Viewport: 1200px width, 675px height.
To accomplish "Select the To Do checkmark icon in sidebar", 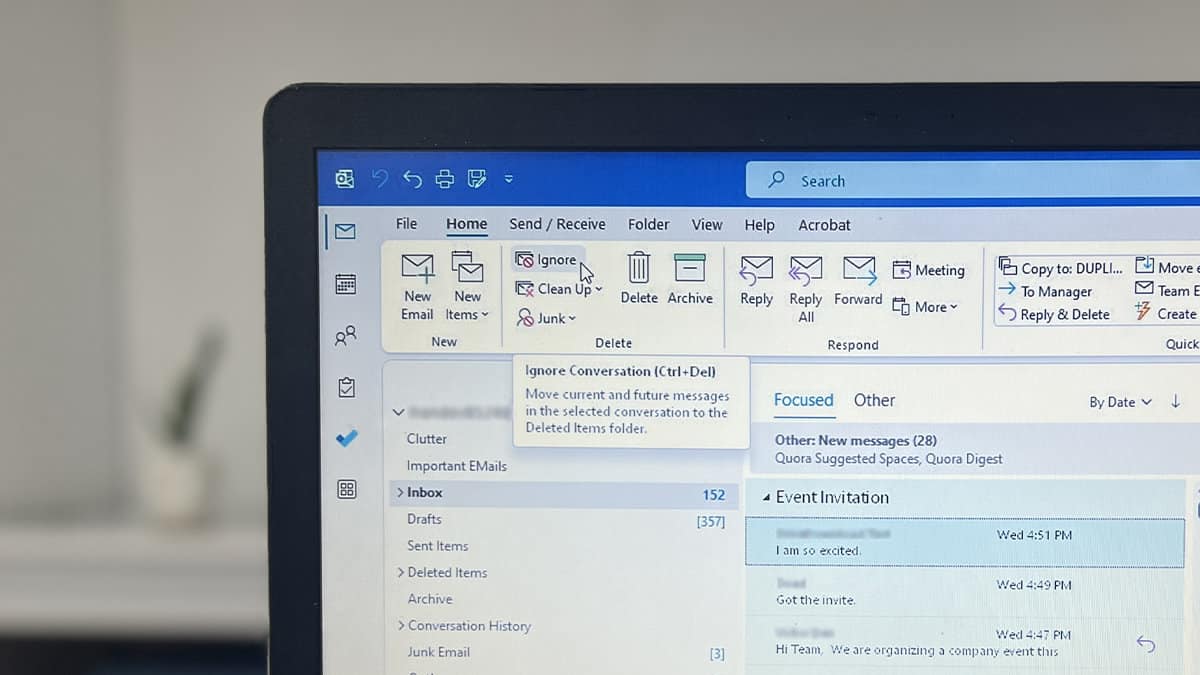I will (x=345, y=436).
